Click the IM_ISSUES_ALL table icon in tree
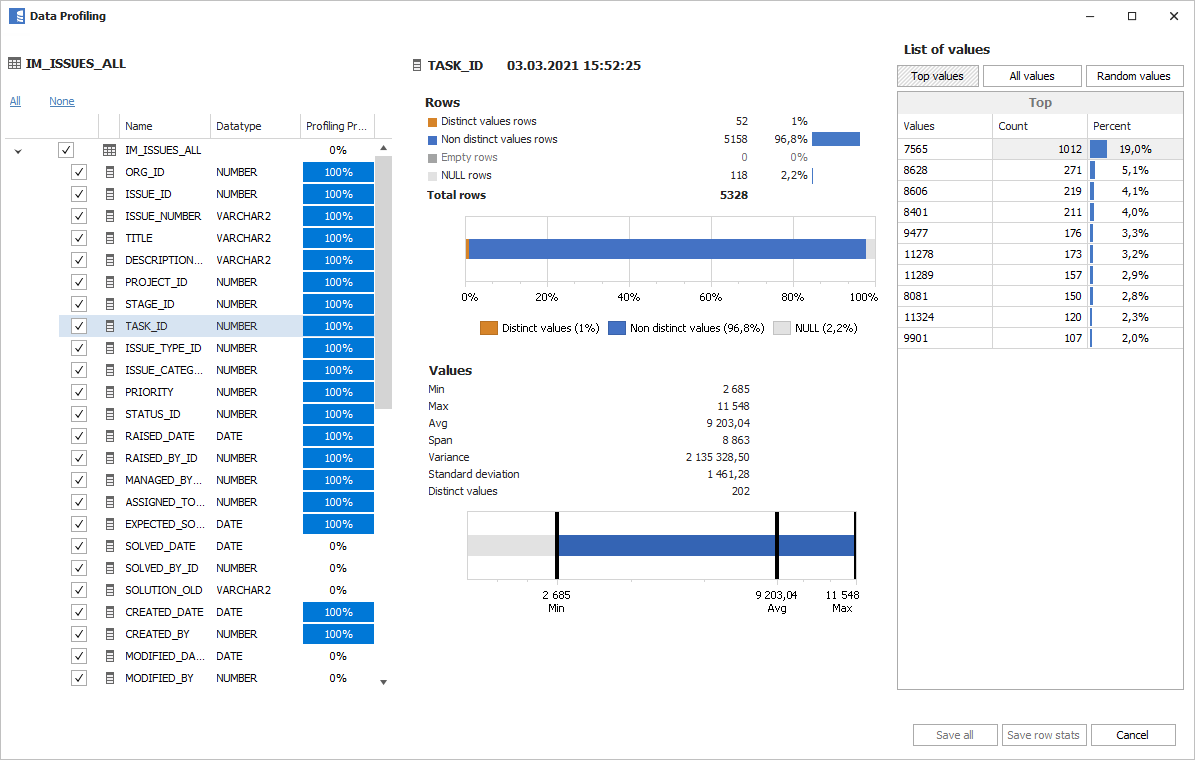The width and height of the screenshot is (1195, 760). (x=110, y=150)
